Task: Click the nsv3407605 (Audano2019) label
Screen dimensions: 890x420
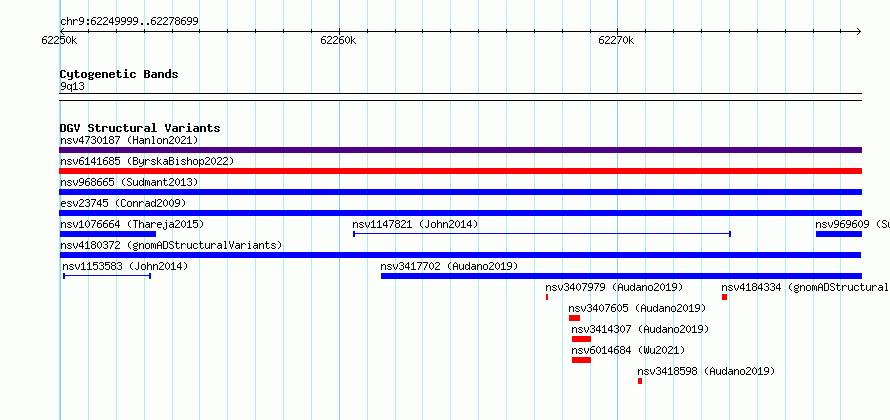Action: point(637,308)
